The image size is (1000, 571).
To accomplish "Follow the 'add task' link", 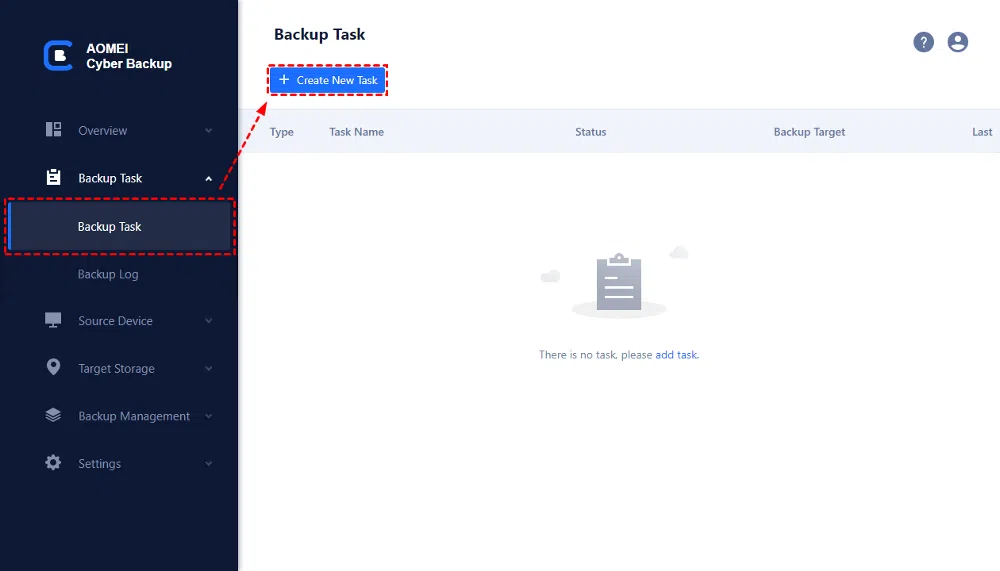I will pyautogui.click(x=676, y=355).
